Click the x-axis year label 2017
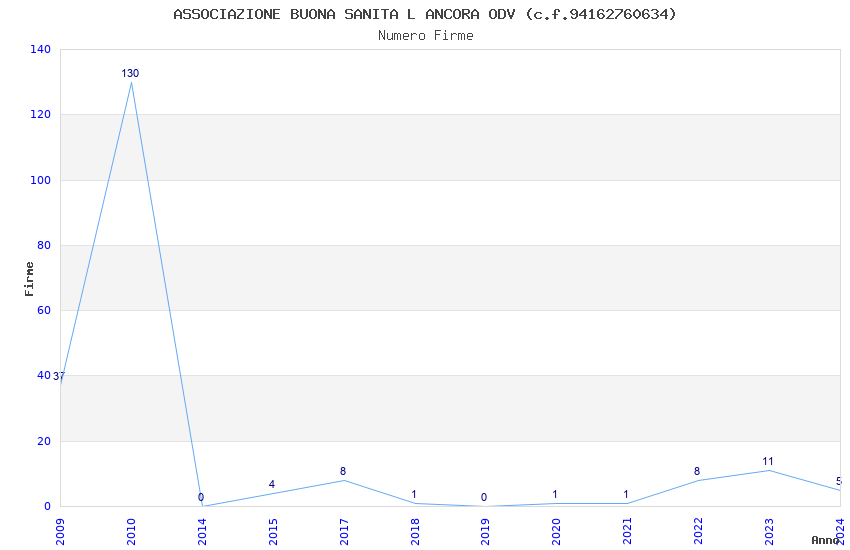Image resolution: width=850 pixels, height=550 pixels. click(x=344, y=532)
